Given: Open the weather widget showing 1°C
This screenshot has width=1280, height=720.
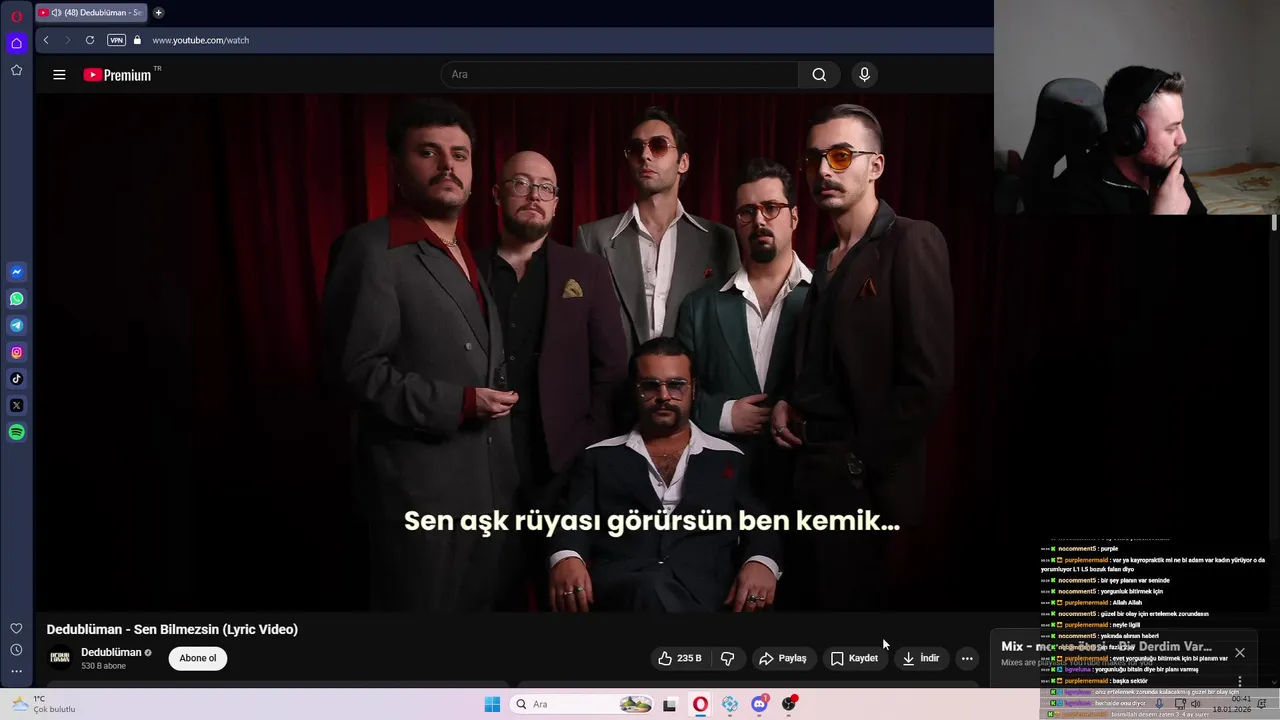Looking at the screenshot, I should coord(44,704).
